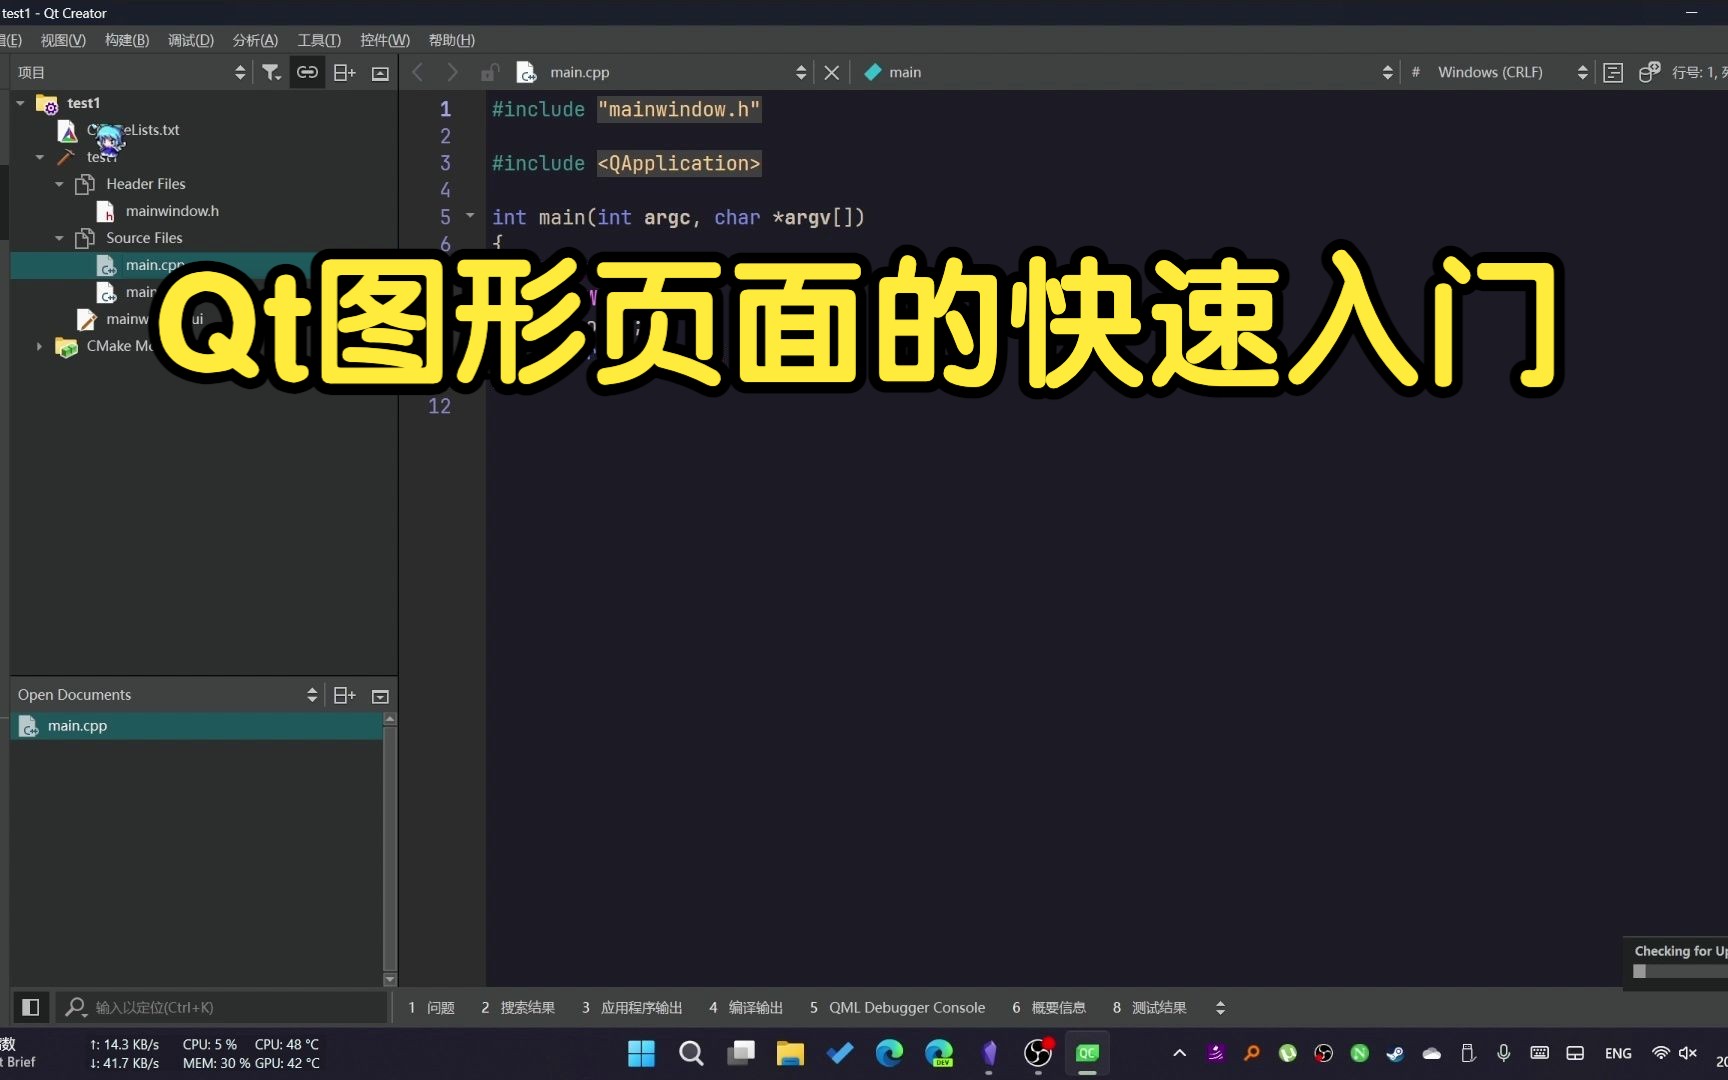
Task: Open the 应用程序输出 pane
Action: pyautogui.click(x=632, y=1008)
